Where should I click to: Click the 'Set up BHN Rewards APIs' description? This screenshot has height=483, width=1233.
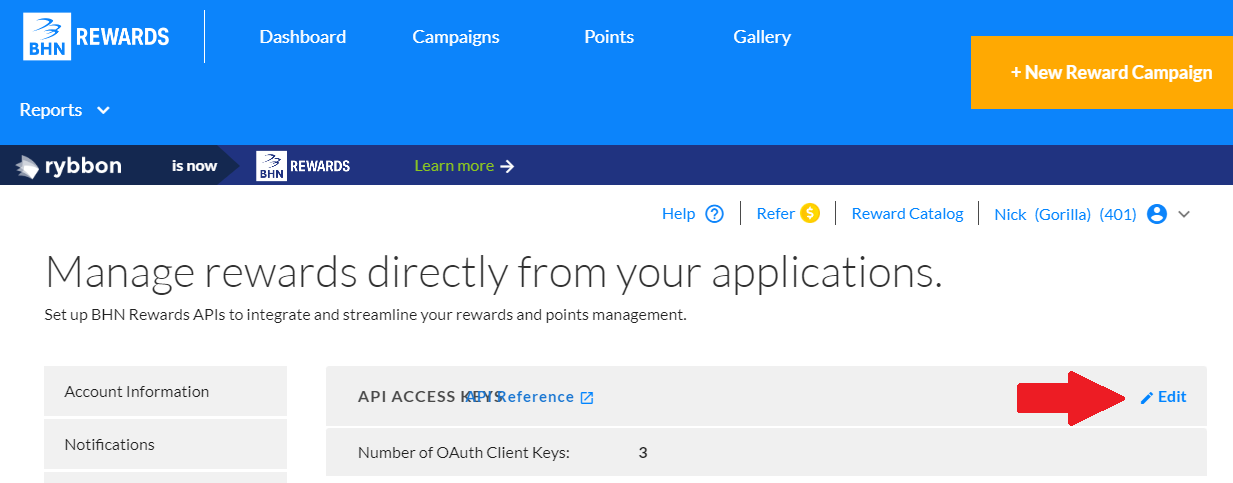point(366,315)
